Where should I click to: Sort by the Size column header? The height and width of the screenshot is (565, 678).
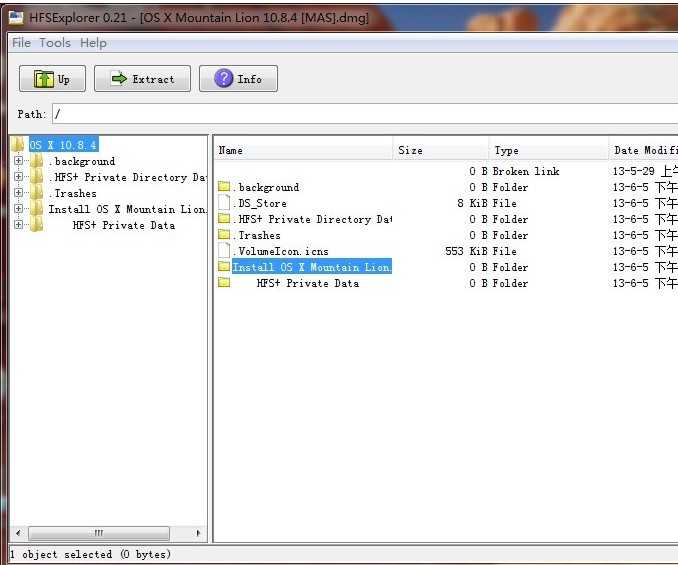click(441, 150)
